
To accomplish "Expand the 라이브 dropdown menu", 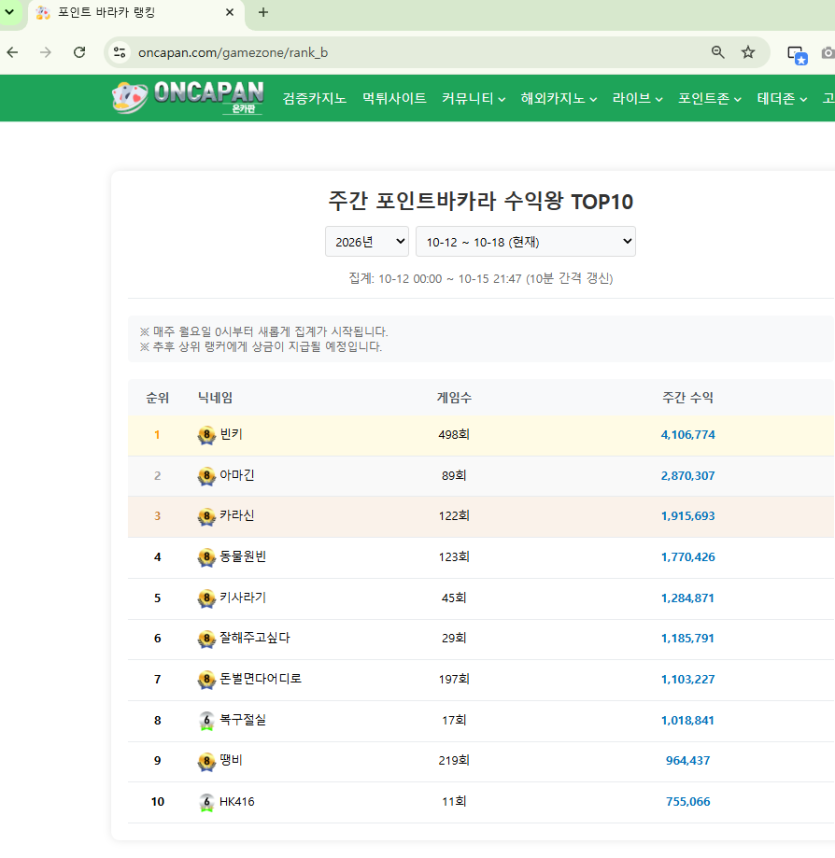I will 637,98.
